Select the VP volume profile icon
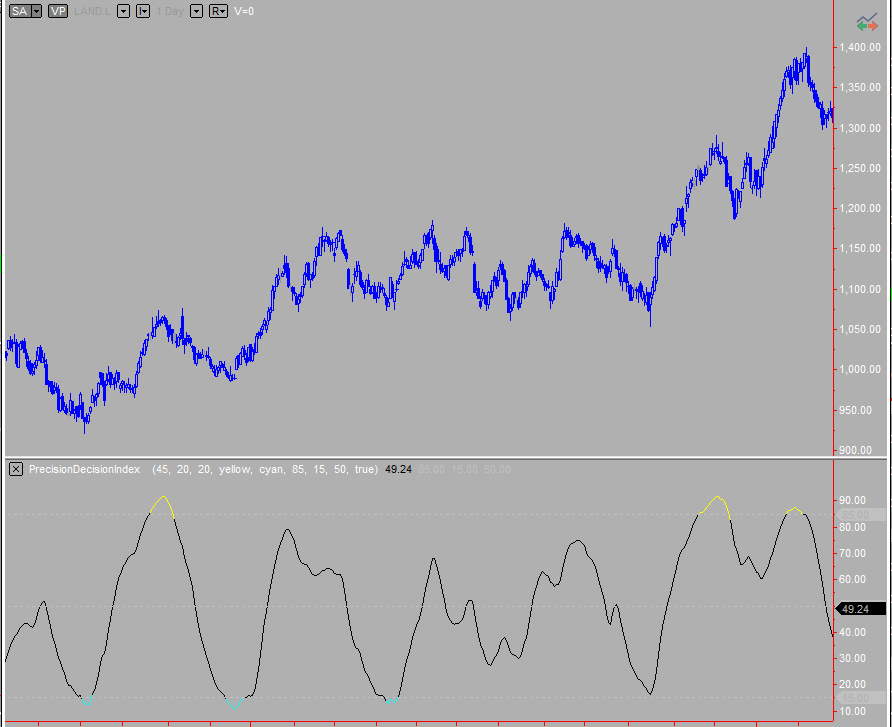 coord(56,11)
